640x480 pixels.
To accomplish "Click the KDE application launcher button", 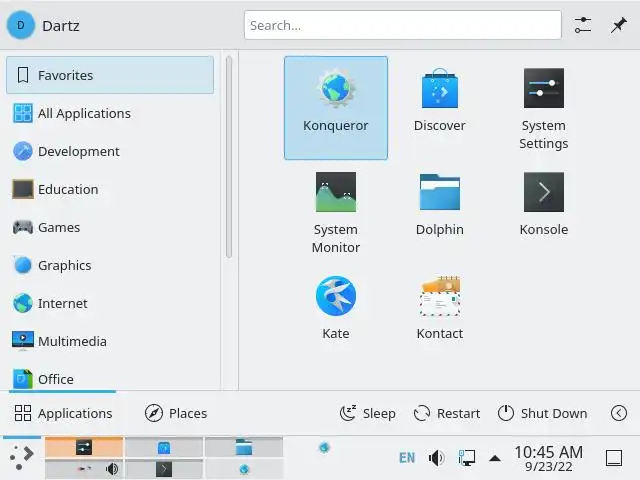I will pos(22,458).
